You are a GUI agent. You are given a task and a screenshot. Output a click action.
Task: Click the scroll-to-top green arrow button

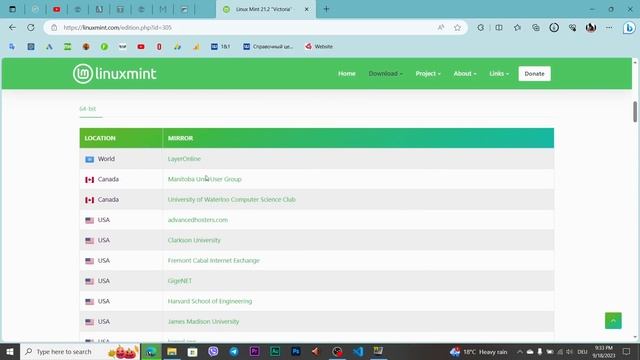click(613, 321)
